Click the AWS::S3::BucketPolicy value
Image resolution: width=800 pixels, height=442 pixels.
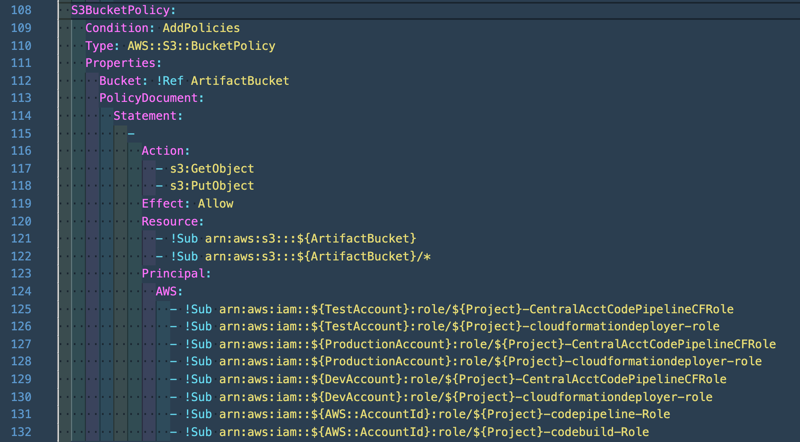[202, 46]
